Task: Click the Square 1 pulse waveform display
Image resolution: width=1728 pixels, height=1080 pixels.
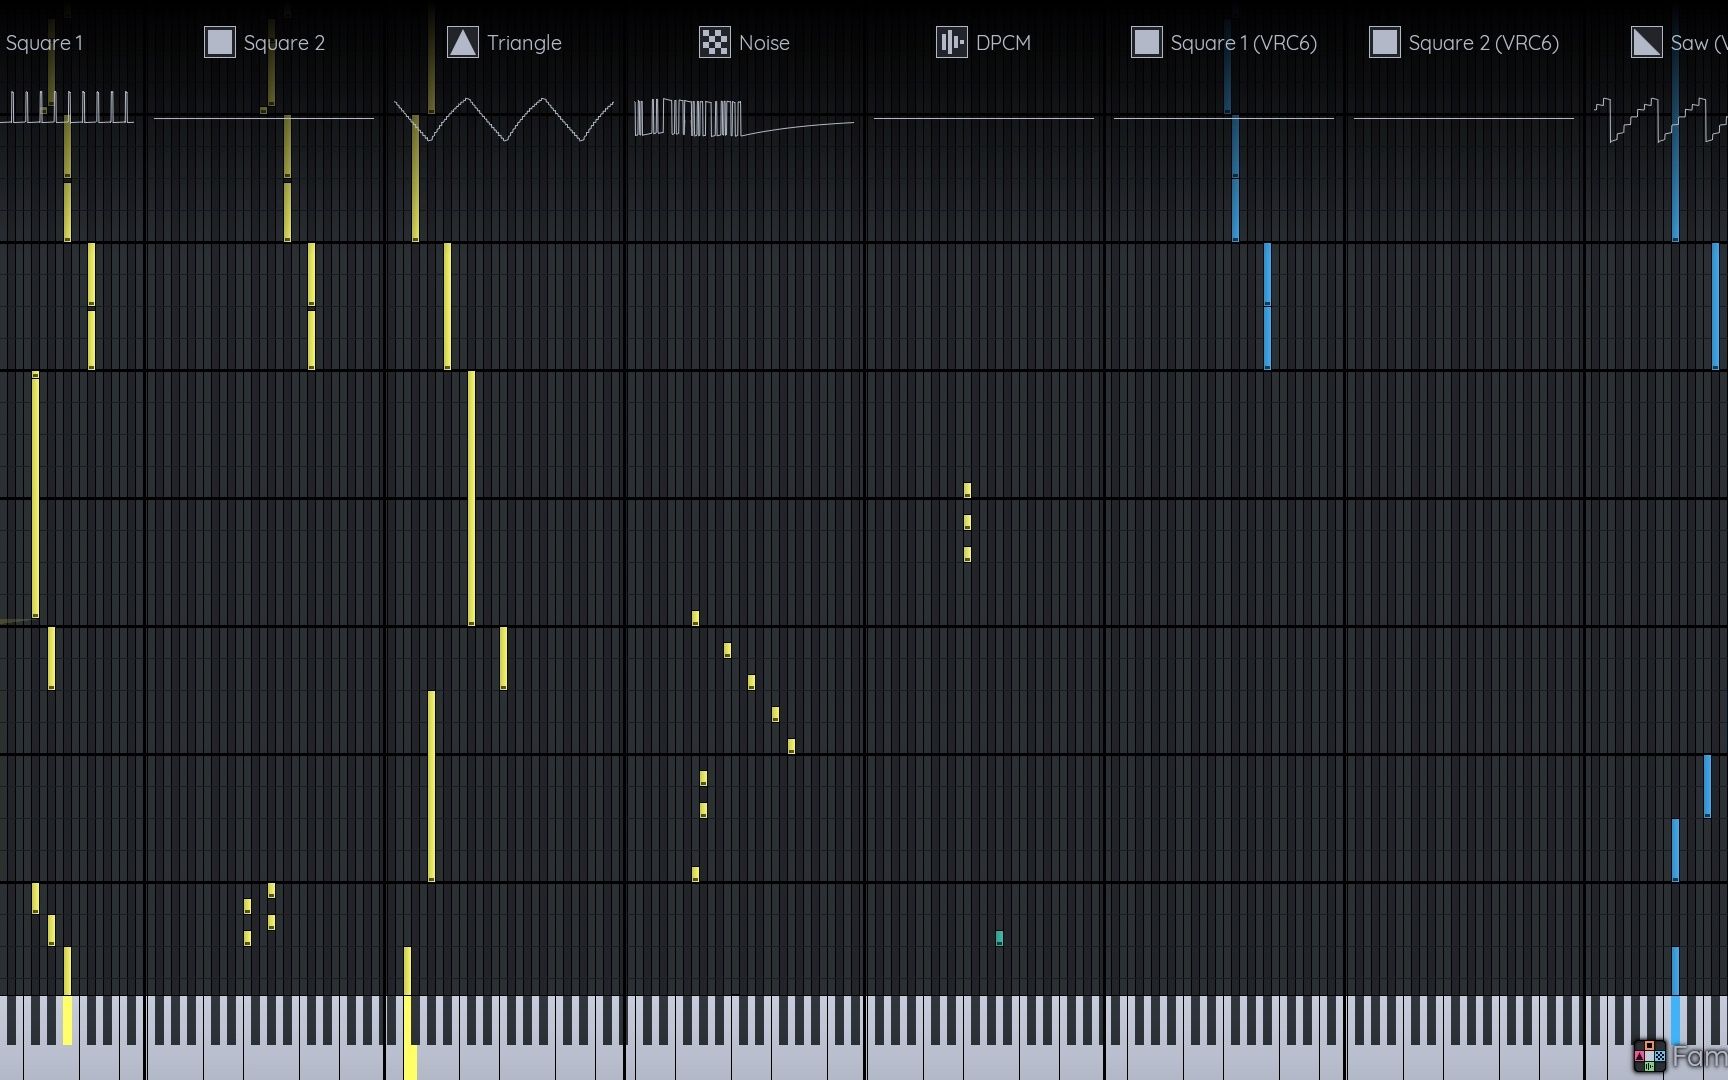Action: coord(66,107)
